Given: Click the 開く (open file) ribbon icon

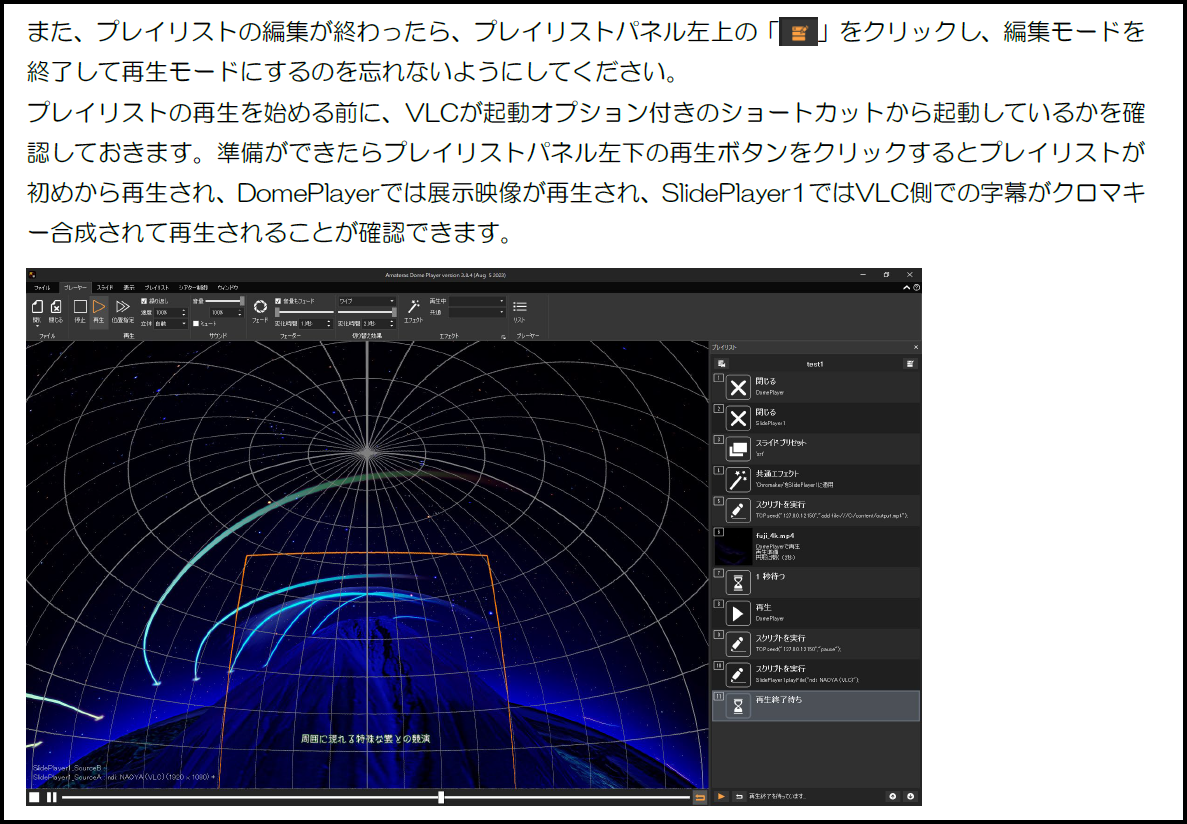Looking at the screenshot, I should pyautogui.click(x=37, y=307).
